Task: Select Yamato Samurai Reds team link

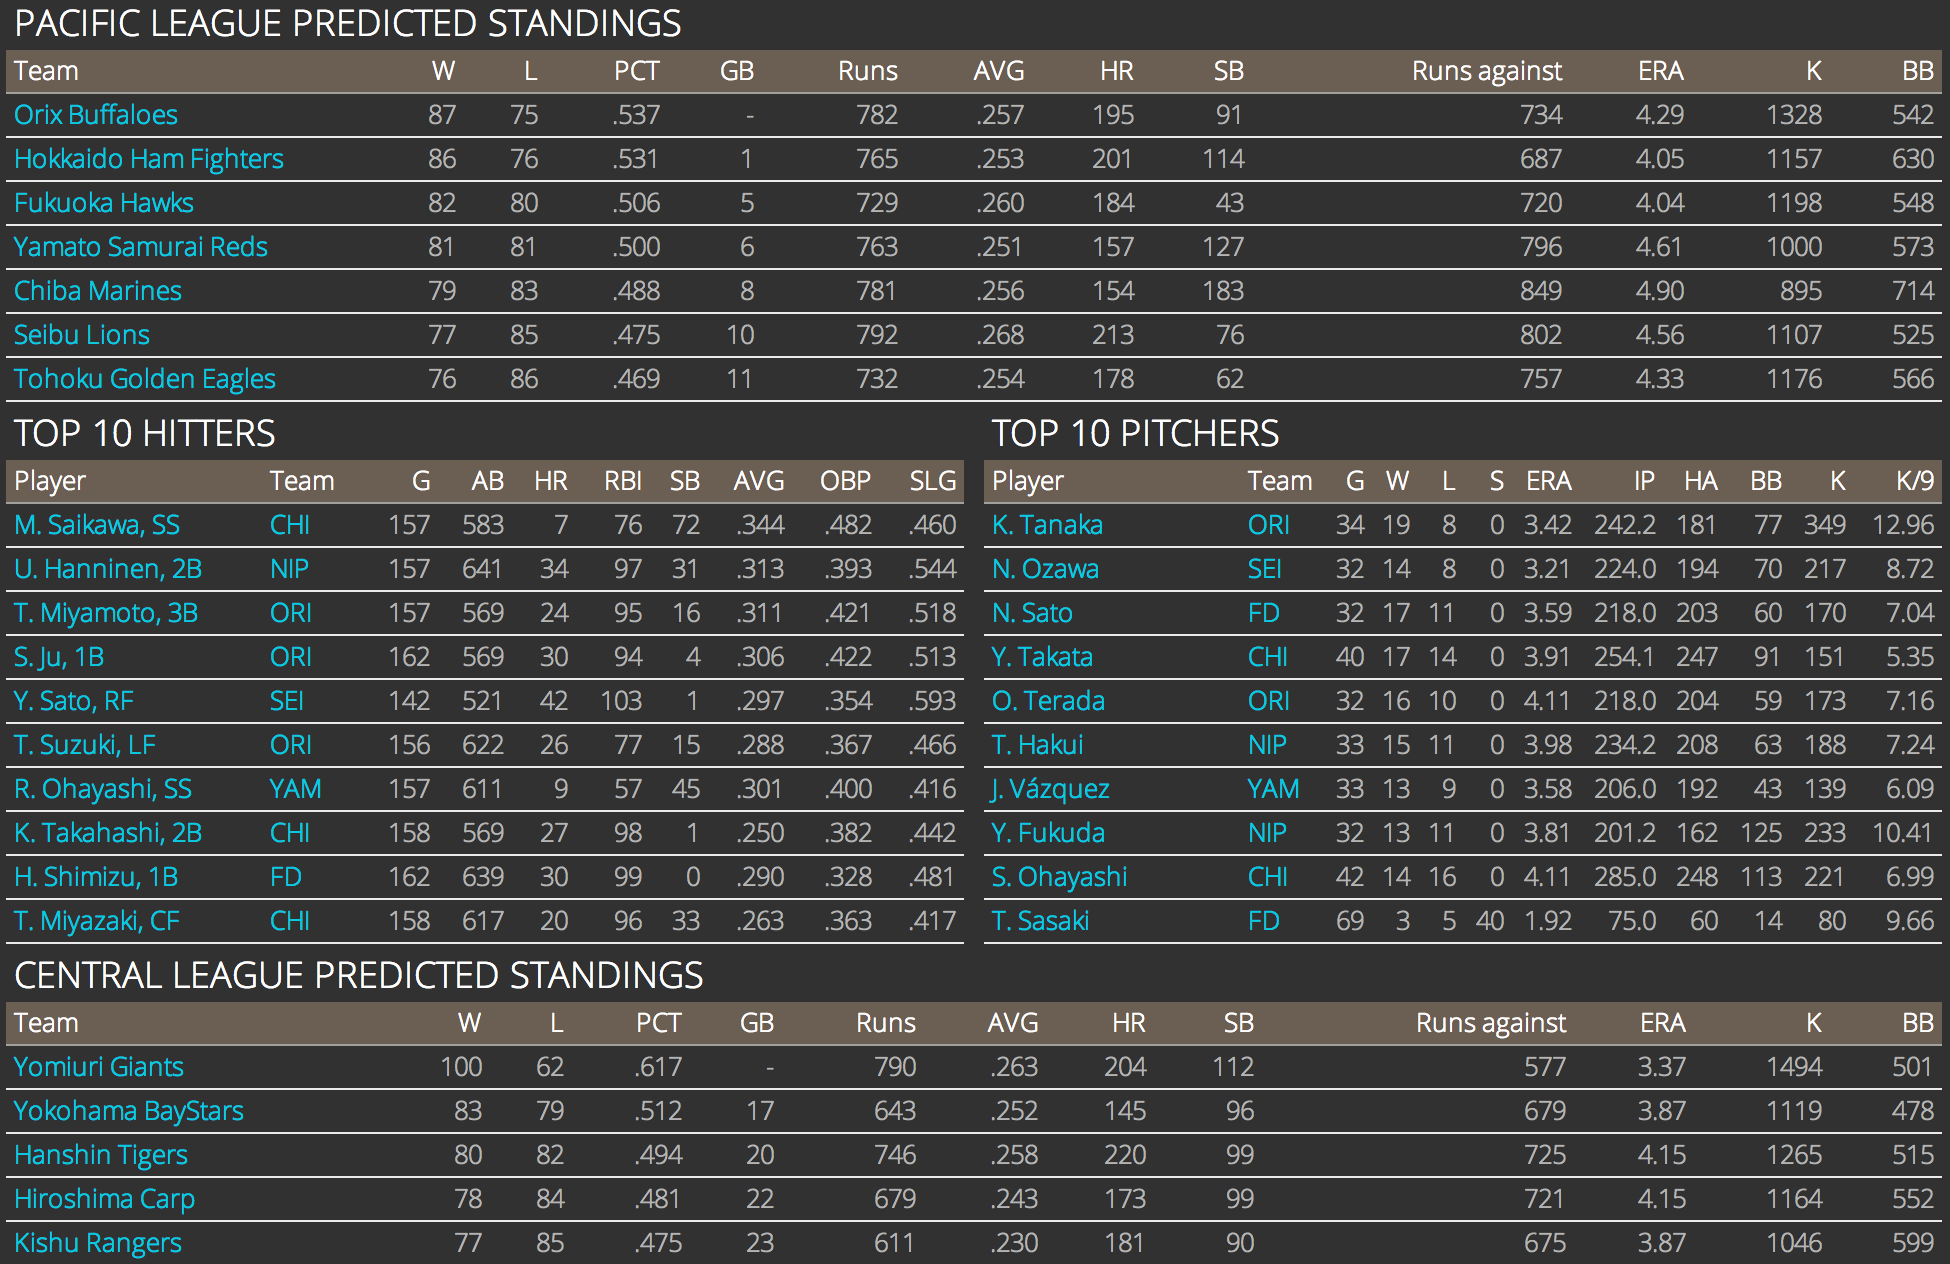Action: (140, 247)
